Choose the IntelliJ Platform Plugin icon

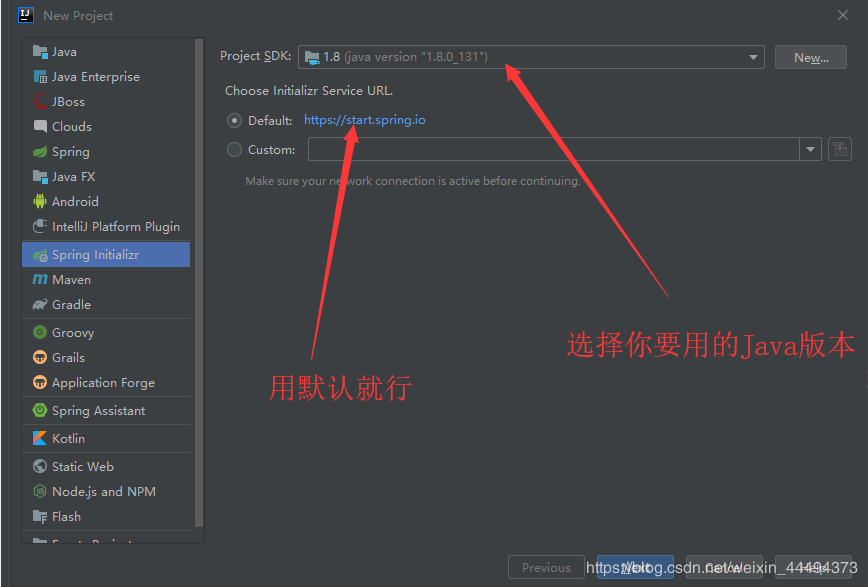click(40, 226)
